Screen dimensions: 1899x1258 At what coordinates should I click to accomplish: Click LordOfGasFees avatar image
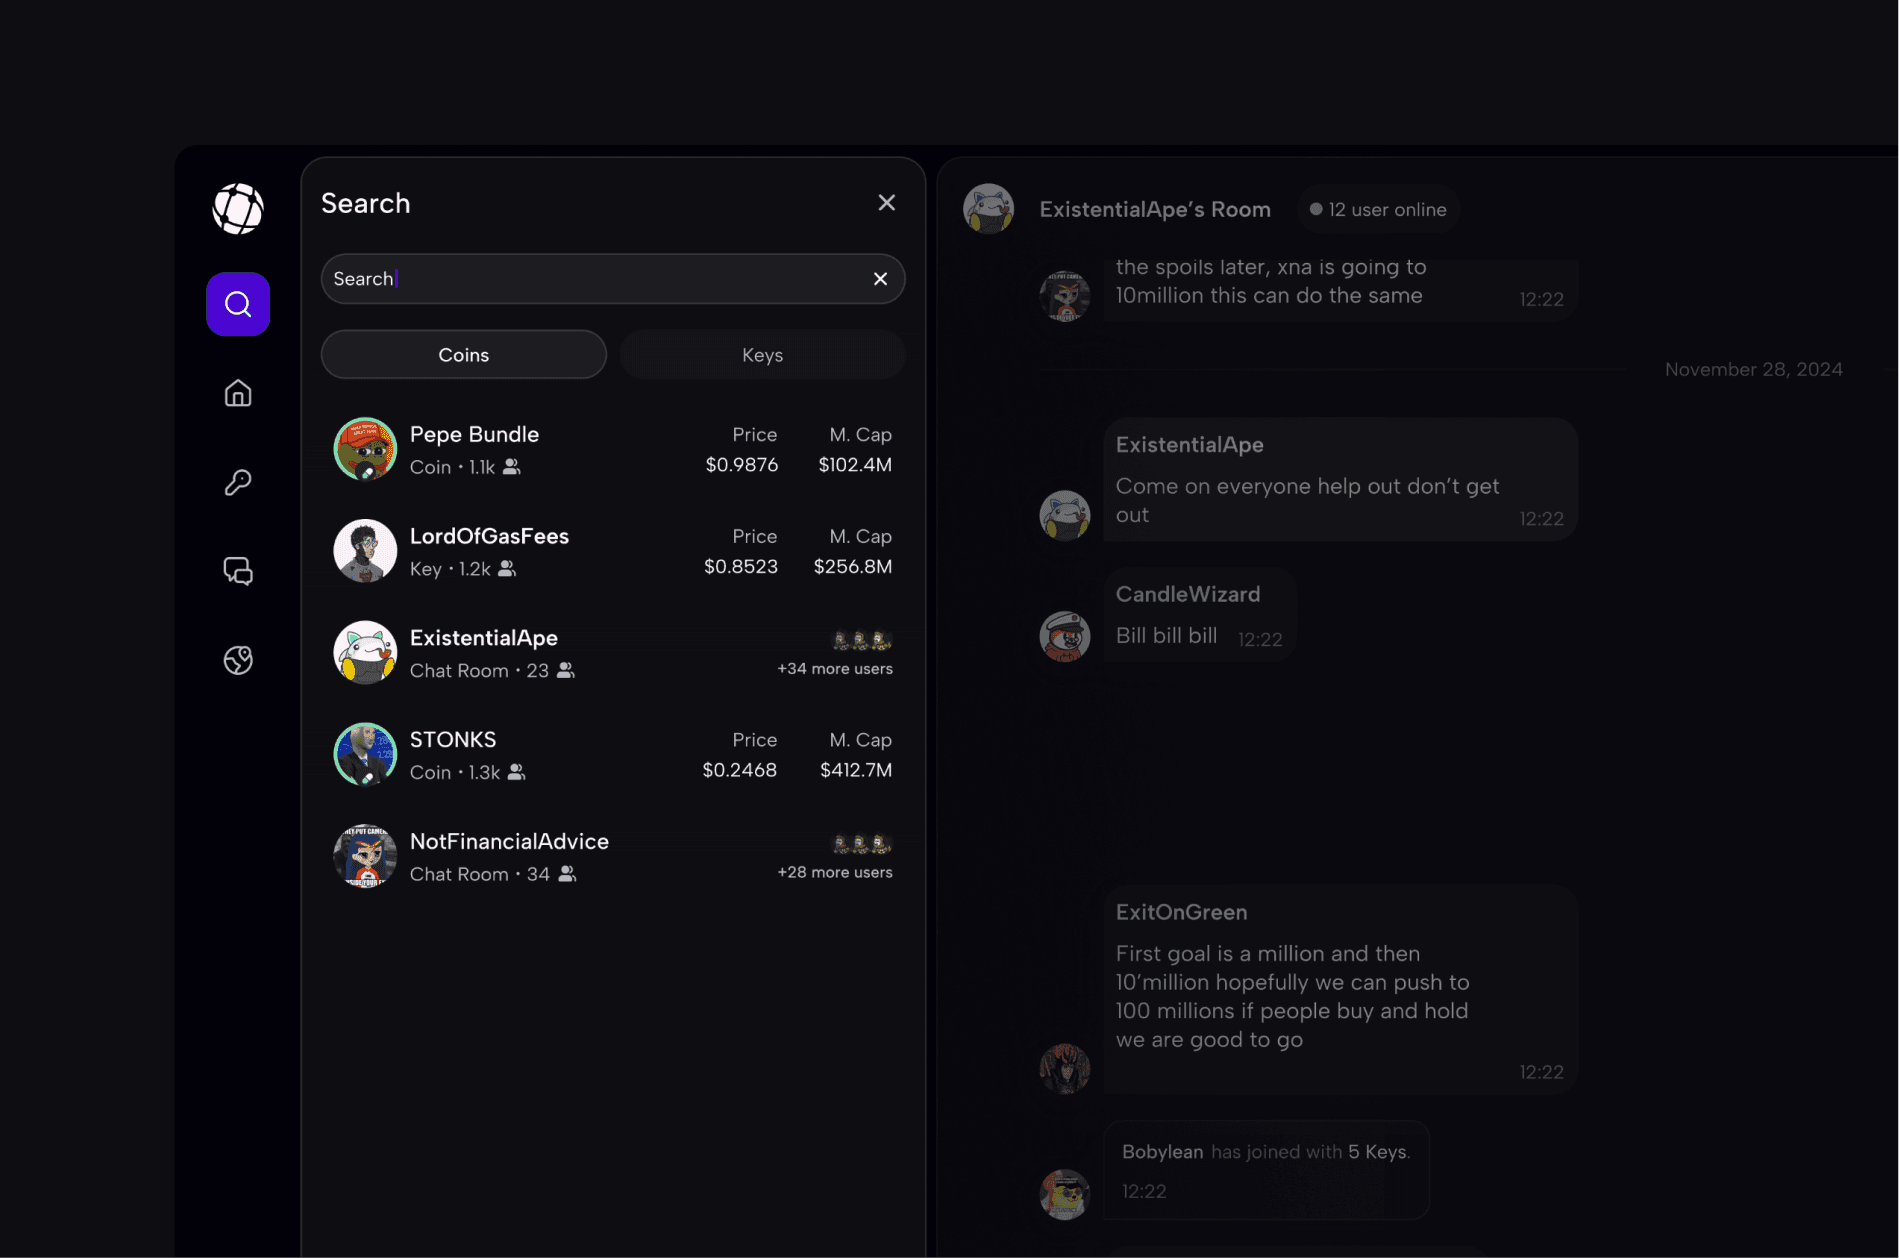[365, 551]
